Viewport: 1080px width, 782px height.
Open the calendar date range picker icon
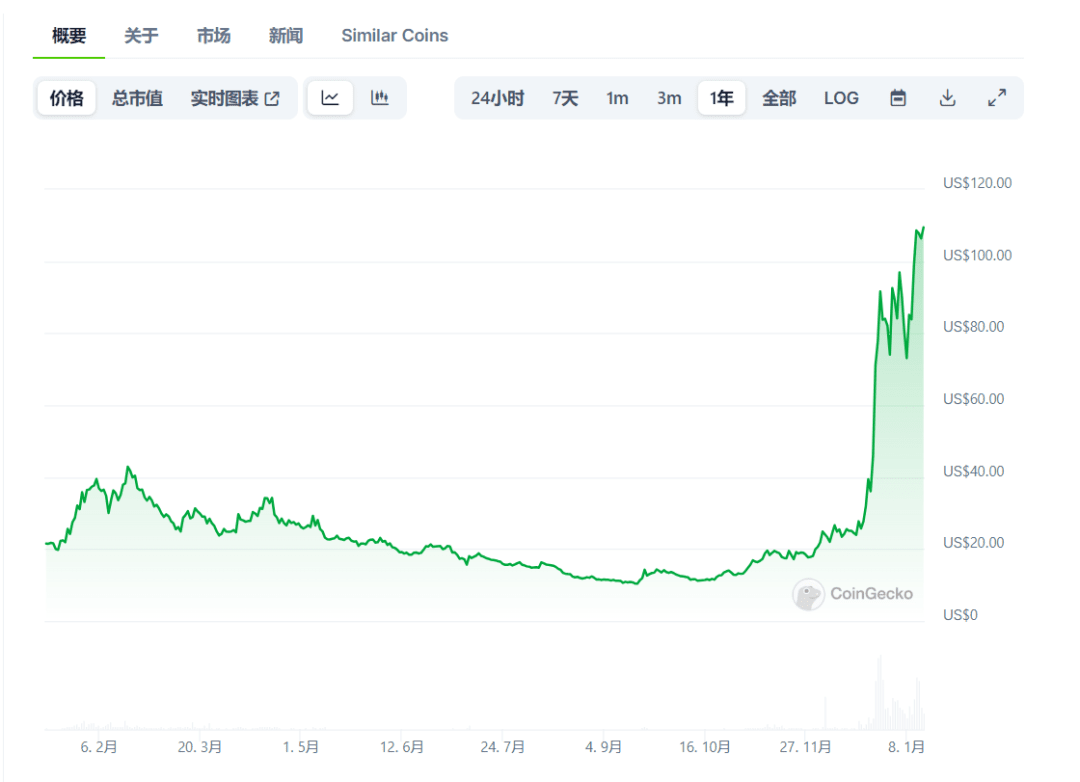(898, 97)
